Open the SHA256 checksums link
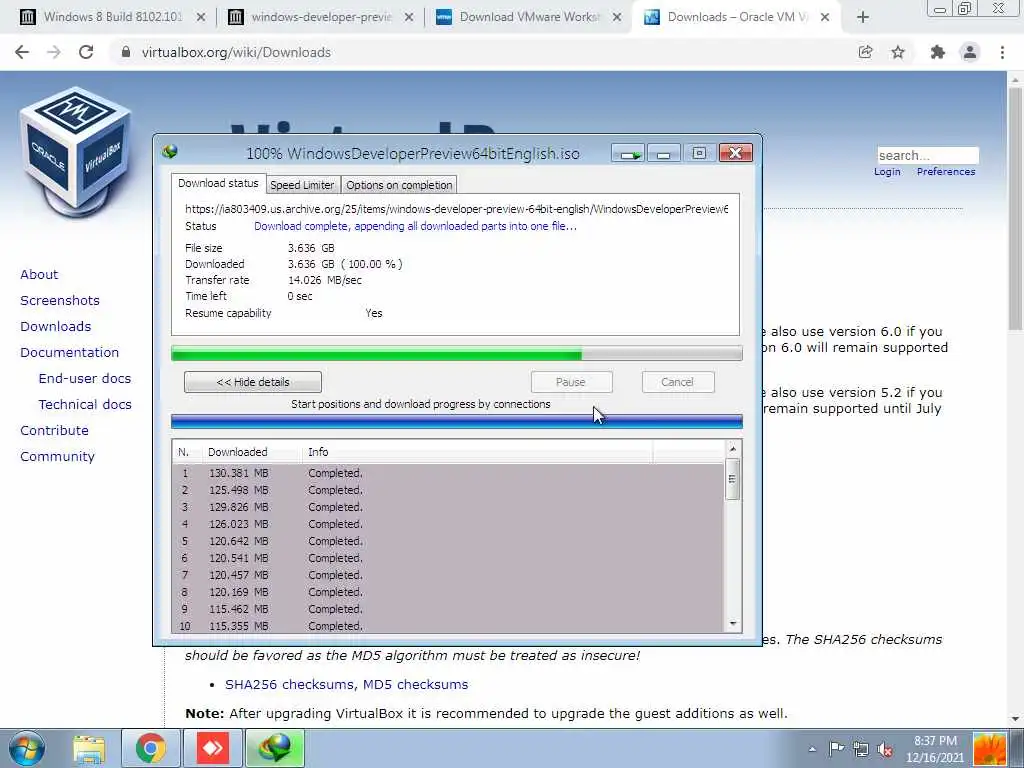 tap(290, 684)
